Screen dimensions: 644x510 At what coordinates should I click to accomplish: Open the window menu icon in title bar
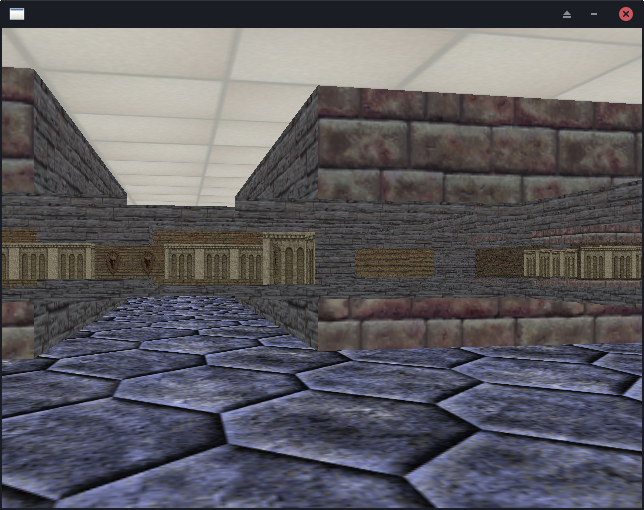[17, 14]
